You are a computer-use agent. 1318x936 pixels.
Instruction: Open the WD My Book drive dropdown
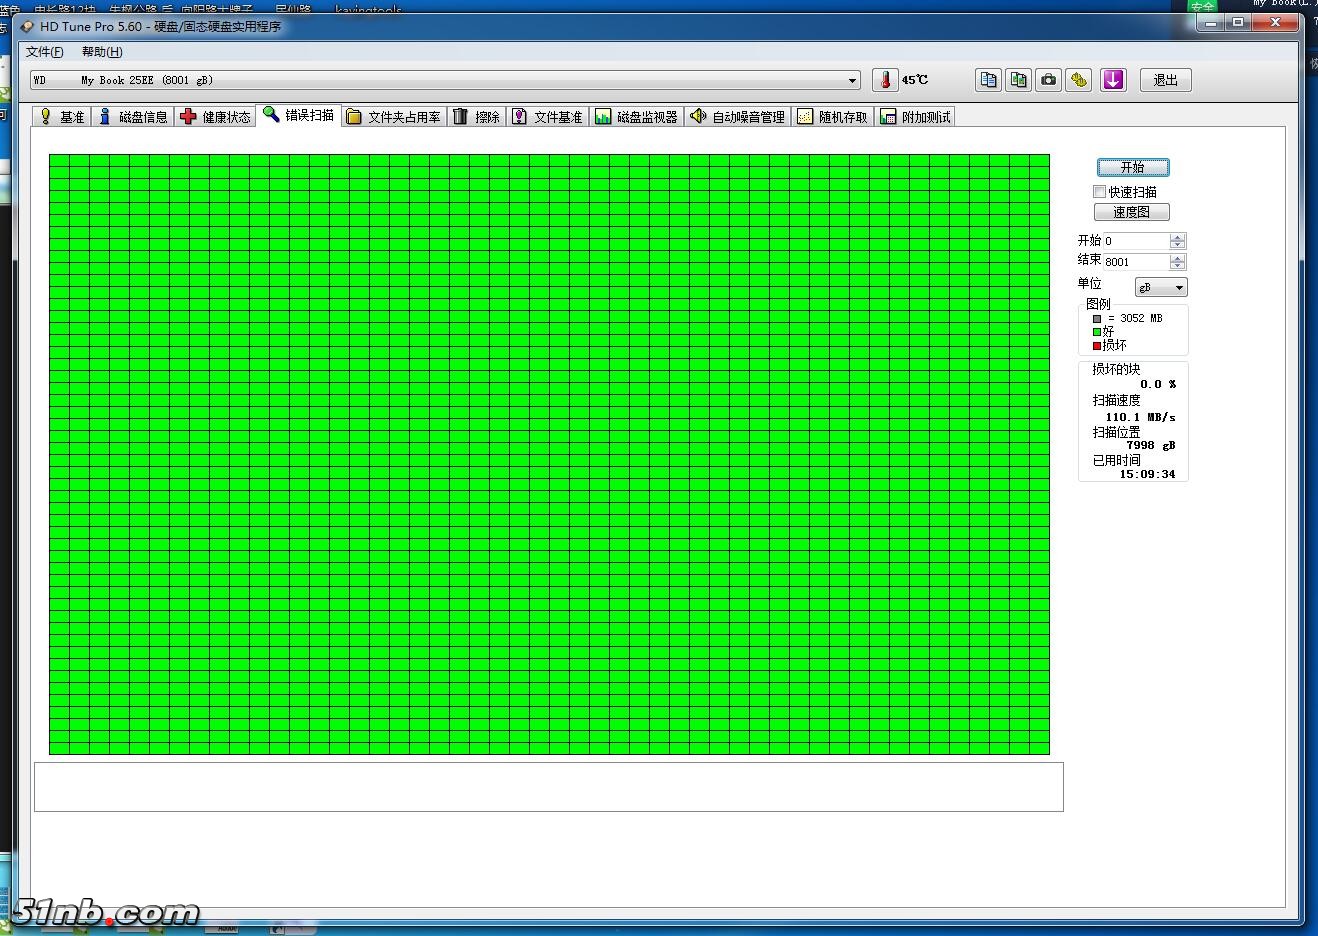(852, 80)
